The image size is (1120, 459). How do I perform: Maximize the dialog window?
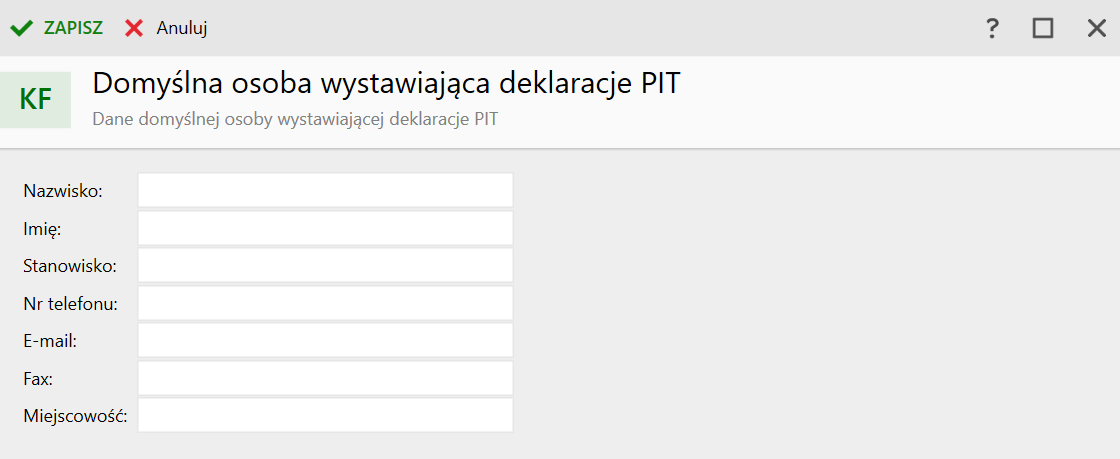point(1043,28)
